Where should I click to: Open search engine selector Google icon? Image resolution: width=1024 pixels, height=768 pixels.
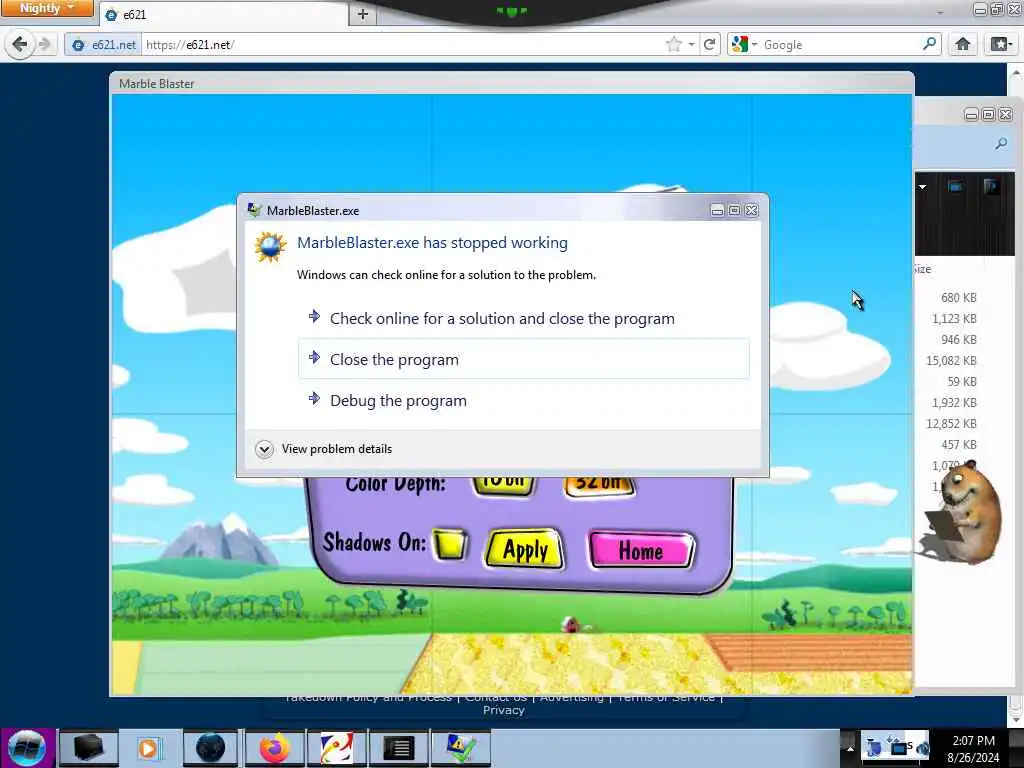click(x=744, y=44)
